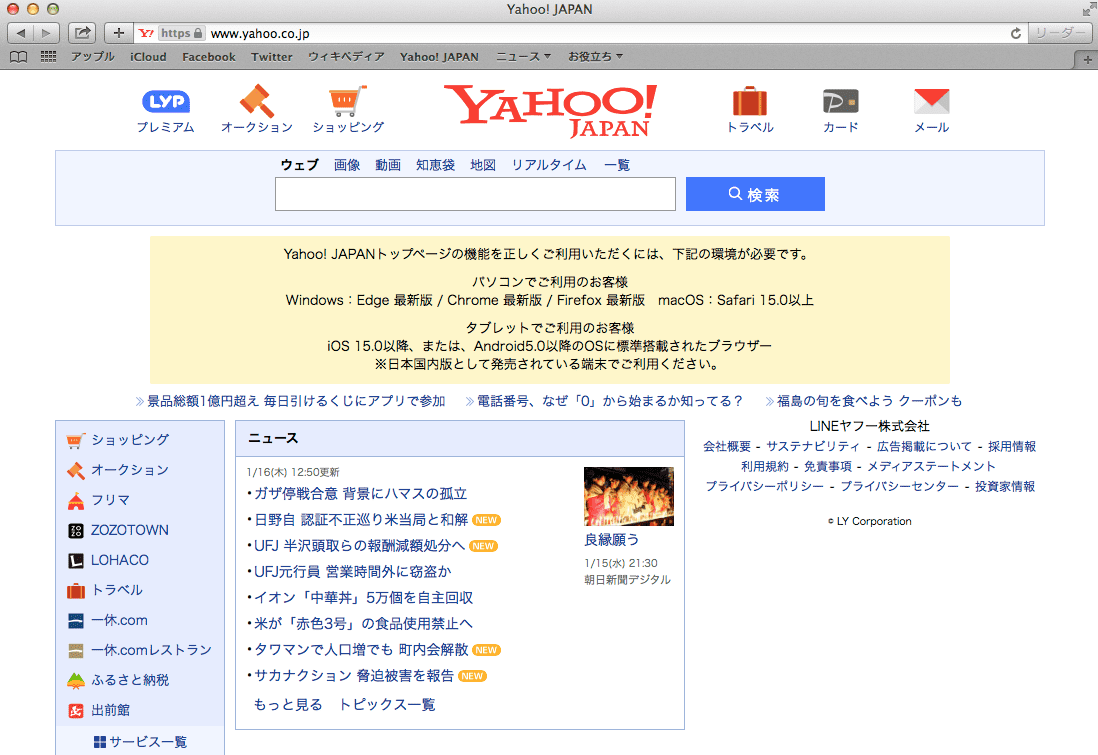Image resolution: width=1098 pixels, height=755 pixels.
Task: Go forward with Safari's forward arrow
Action: click(x=46, y=33)
